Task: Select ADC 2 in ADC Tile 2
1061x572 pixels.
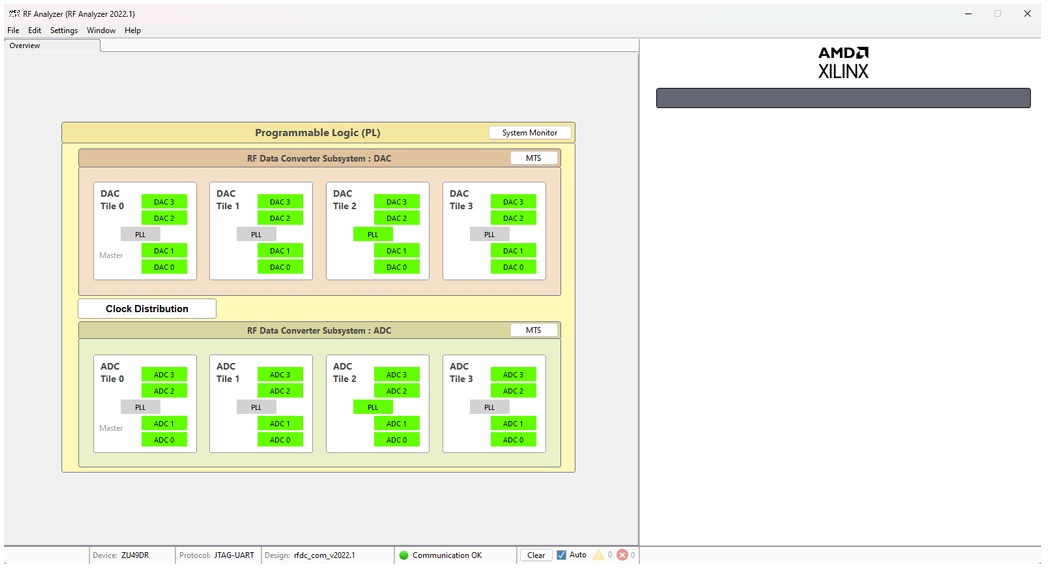Action: (x=397, y=391)
